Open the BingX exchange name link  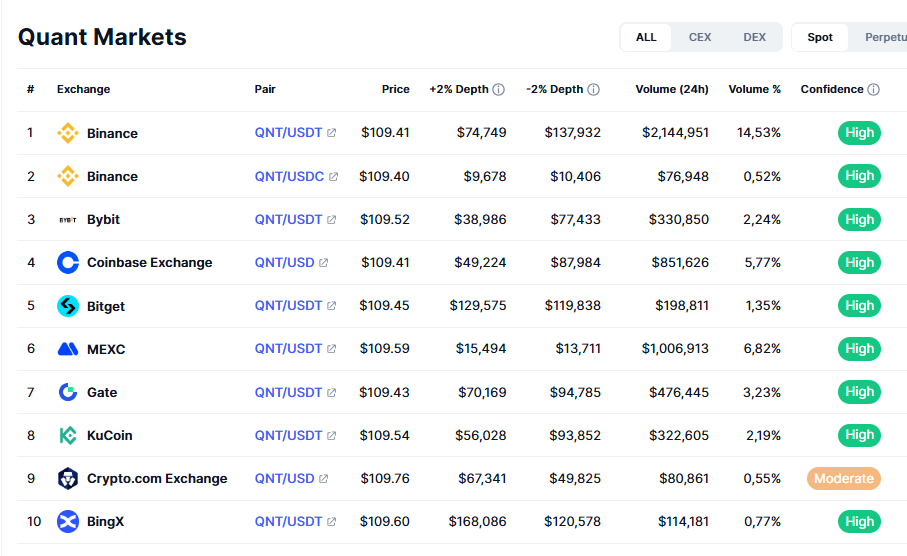coord(105,521)
